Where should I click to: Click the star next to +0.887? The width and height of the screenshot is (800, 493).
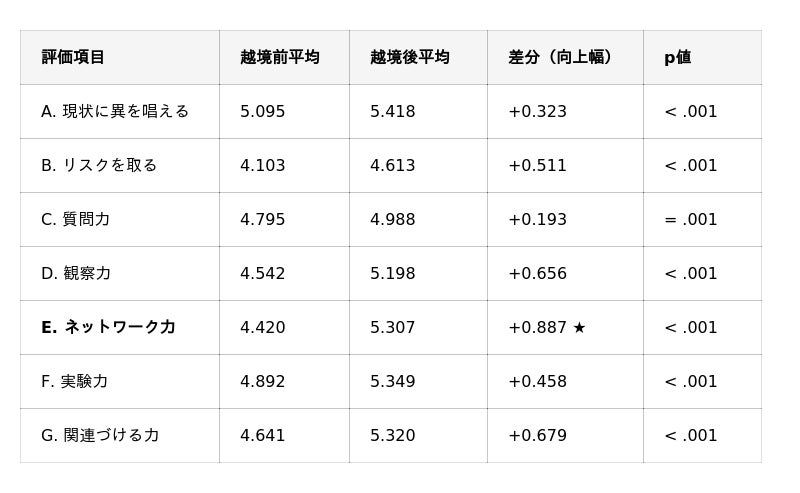coord(579,328)
